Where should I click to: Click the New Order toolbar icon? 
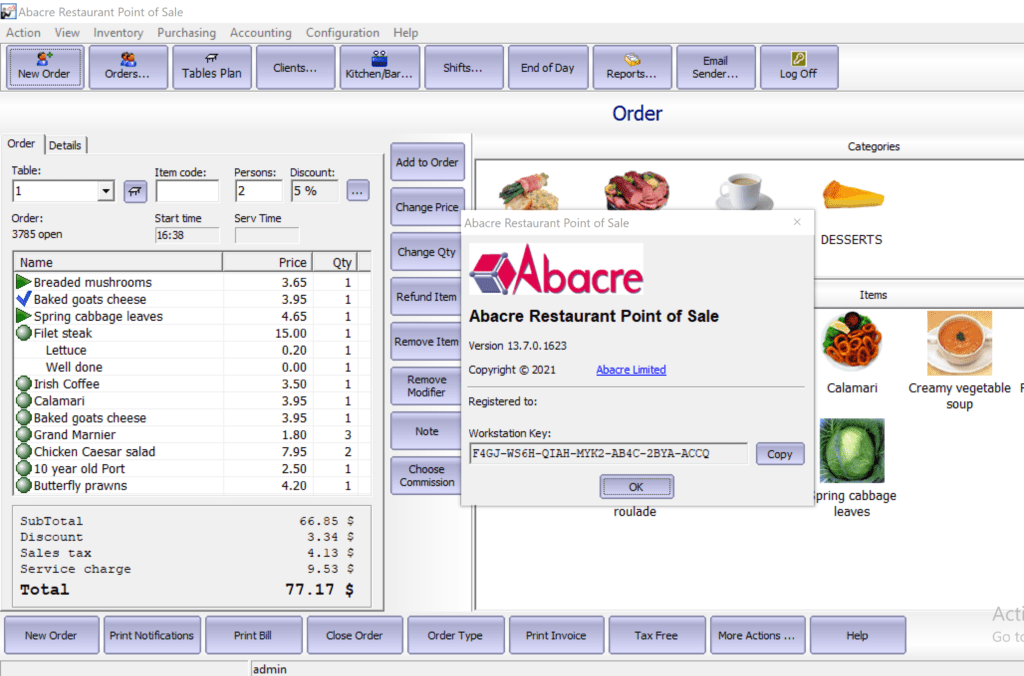(44, 67)
